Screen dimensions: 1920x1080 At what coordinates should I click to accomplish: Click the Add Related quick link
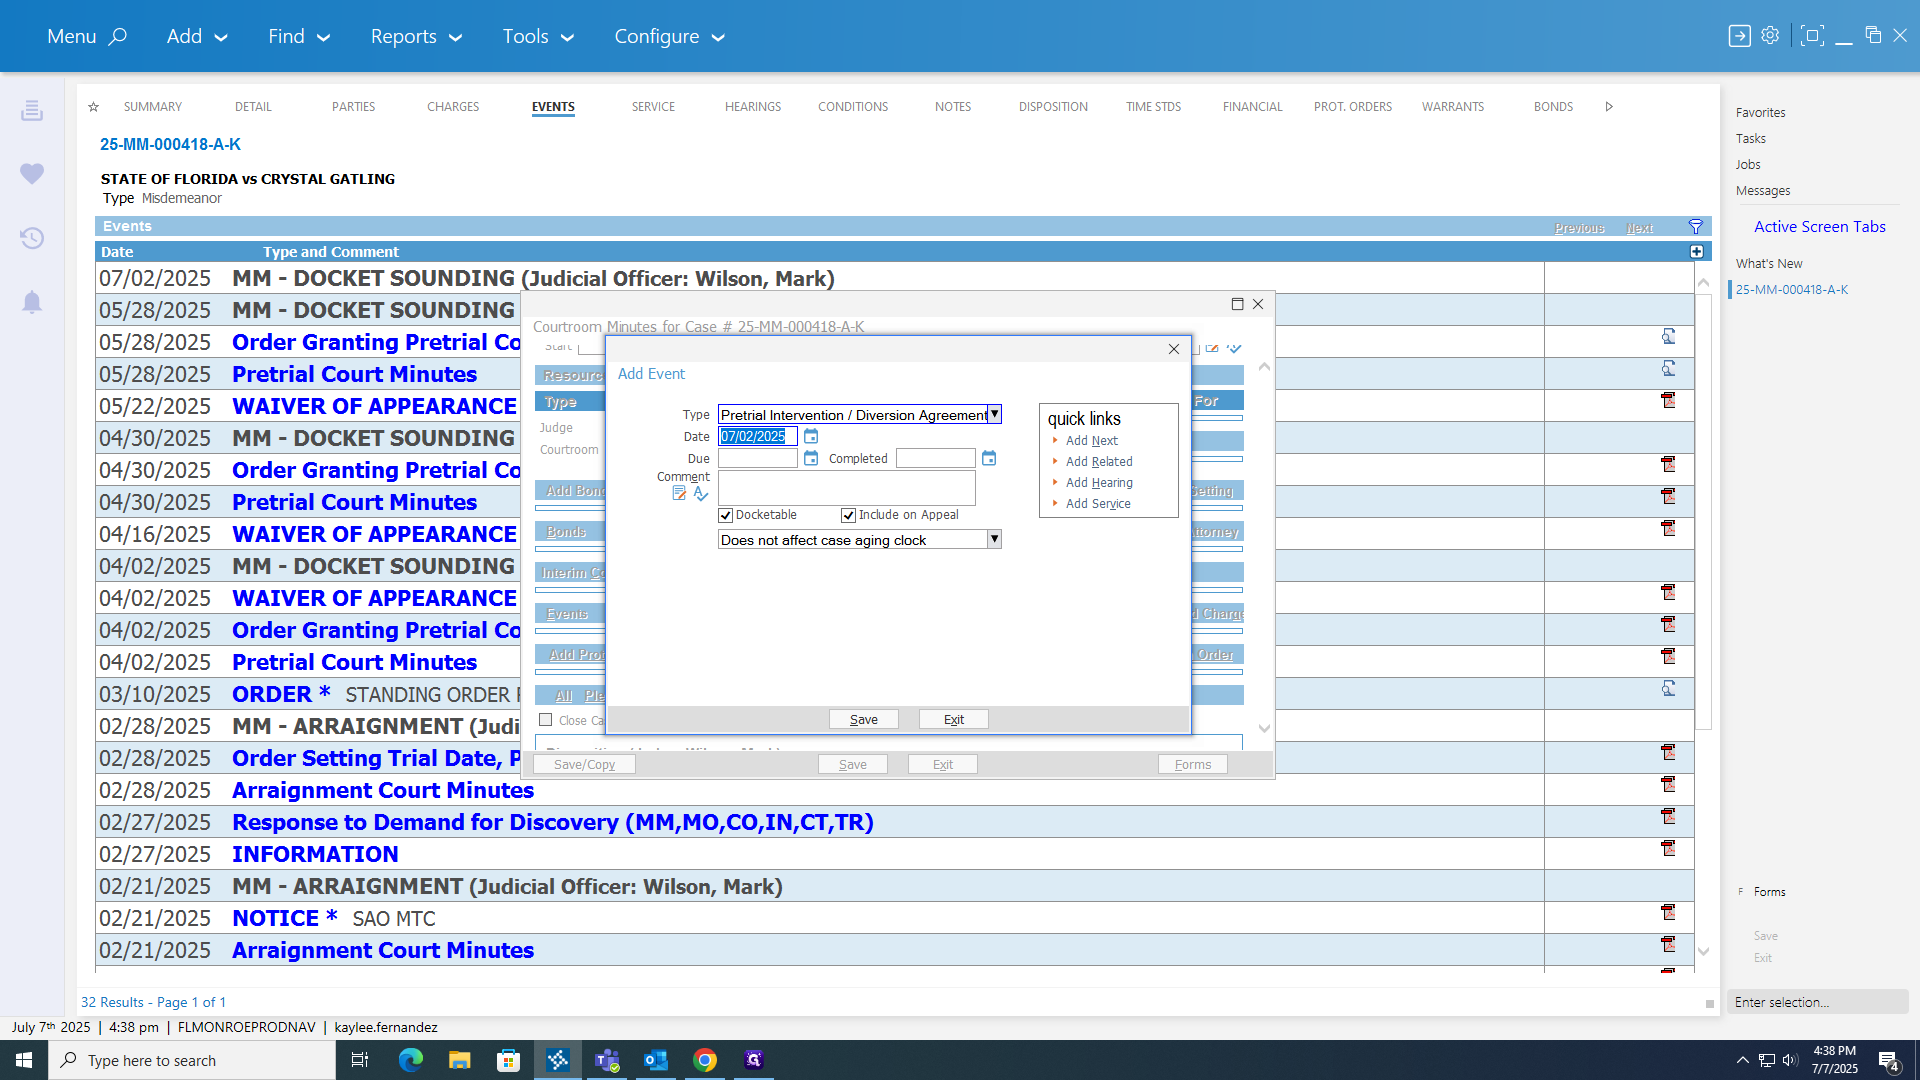(1099, 462)
